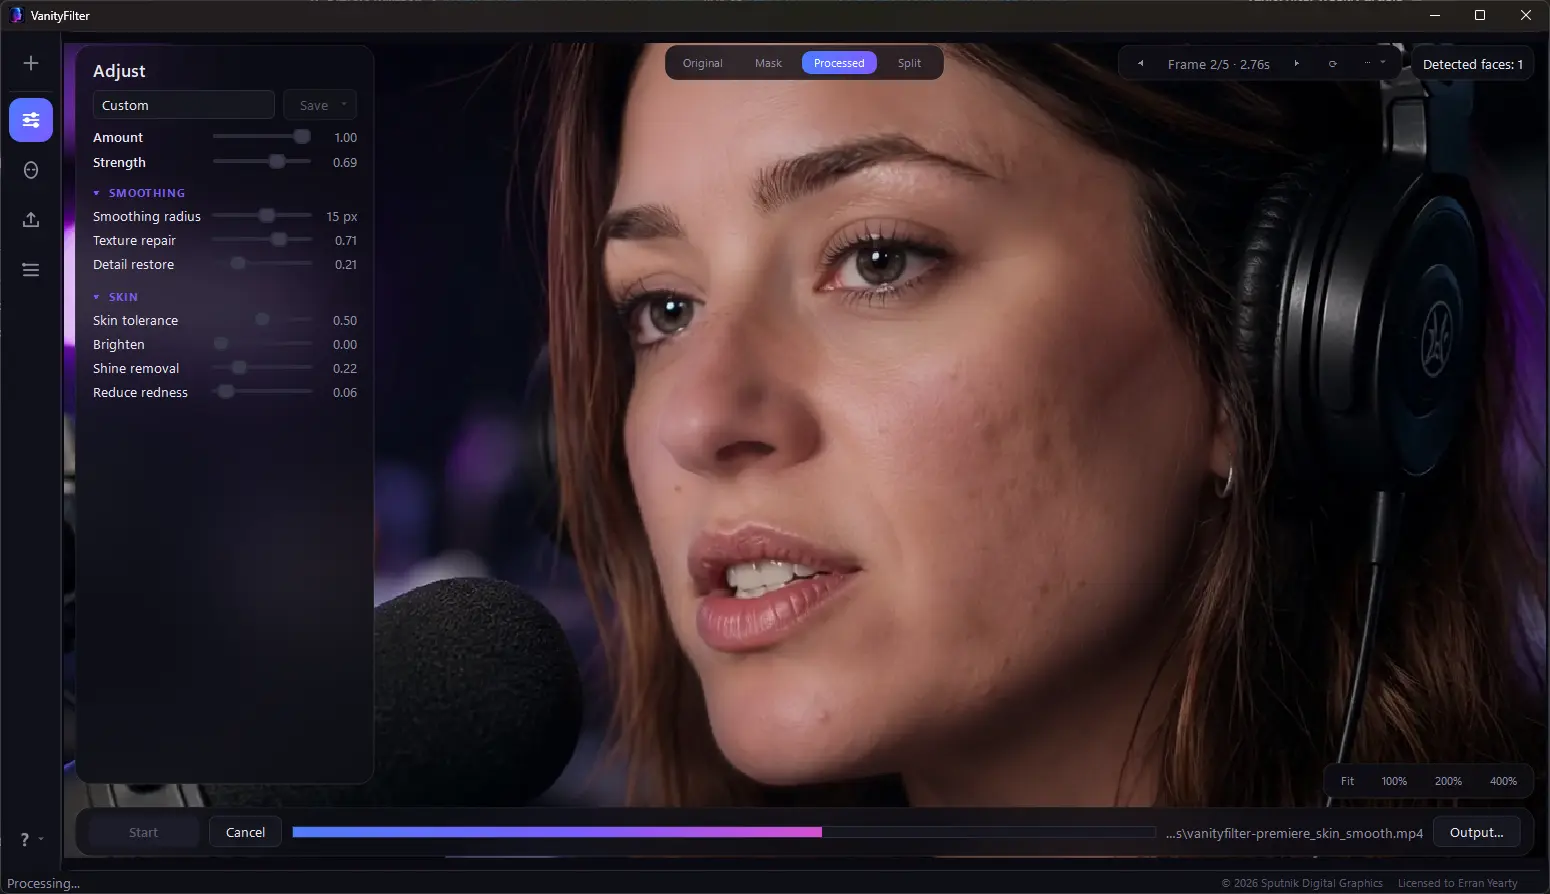The image size is (1550, 894).
Task: Open the Adjust sliders panel icon
Action: coord(31,120)
